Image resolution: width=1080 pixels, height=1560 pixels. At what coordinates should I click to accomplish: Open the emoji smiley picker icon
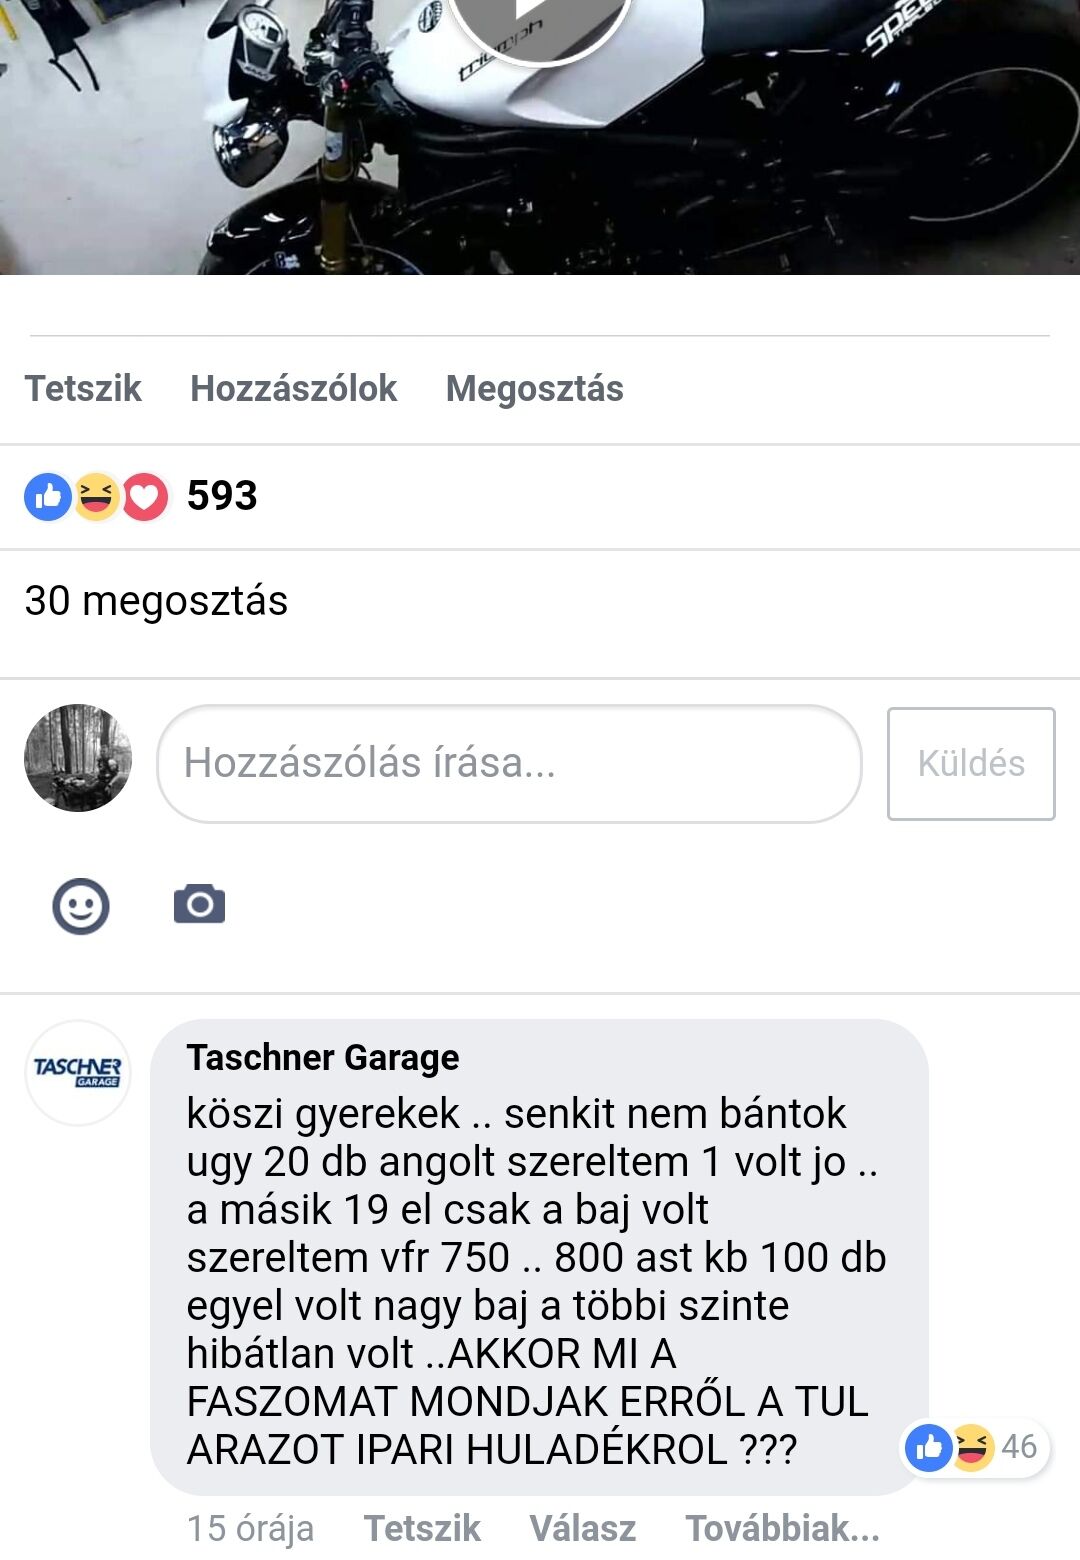[x=81, y=906]
